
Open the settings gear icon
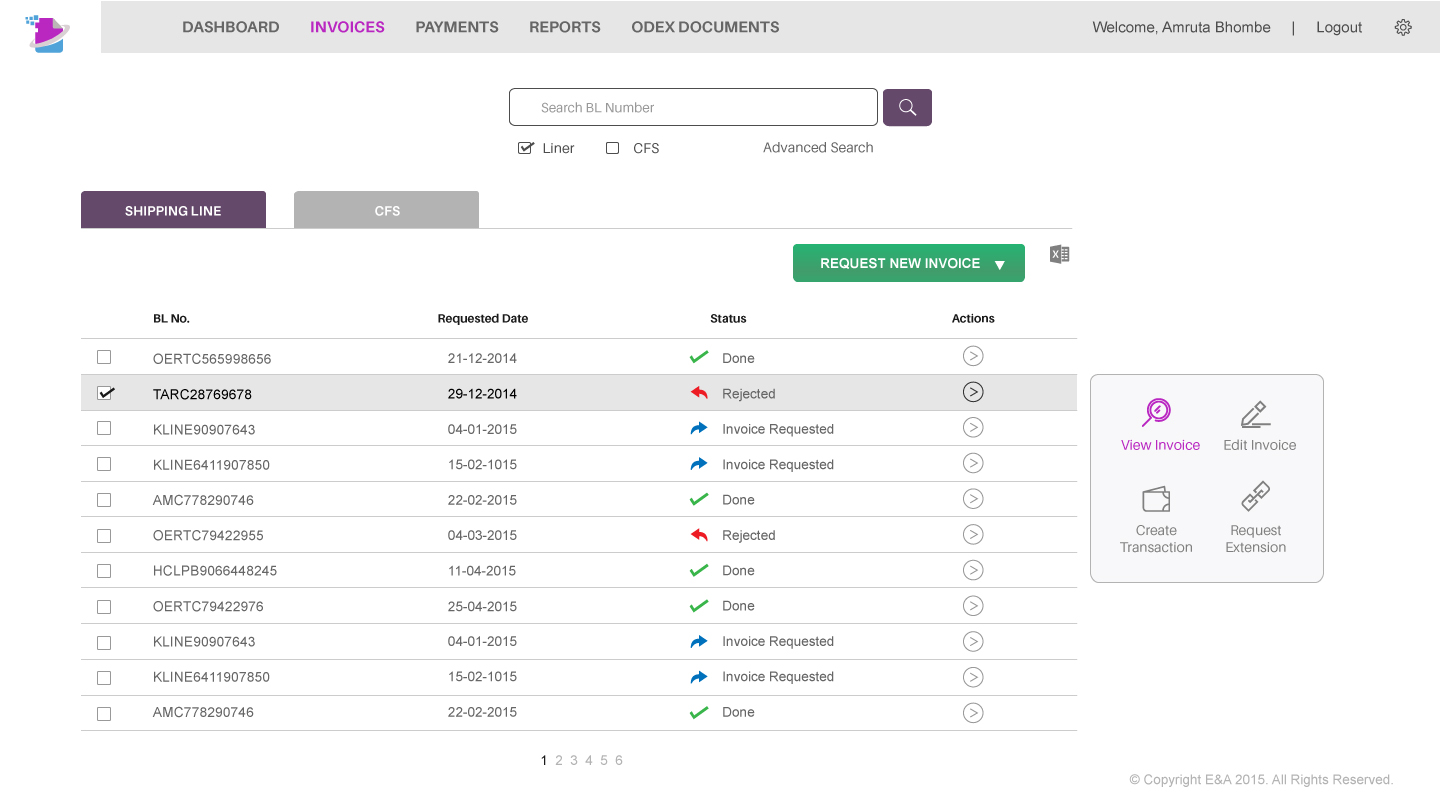click(x=1402, y=28)
